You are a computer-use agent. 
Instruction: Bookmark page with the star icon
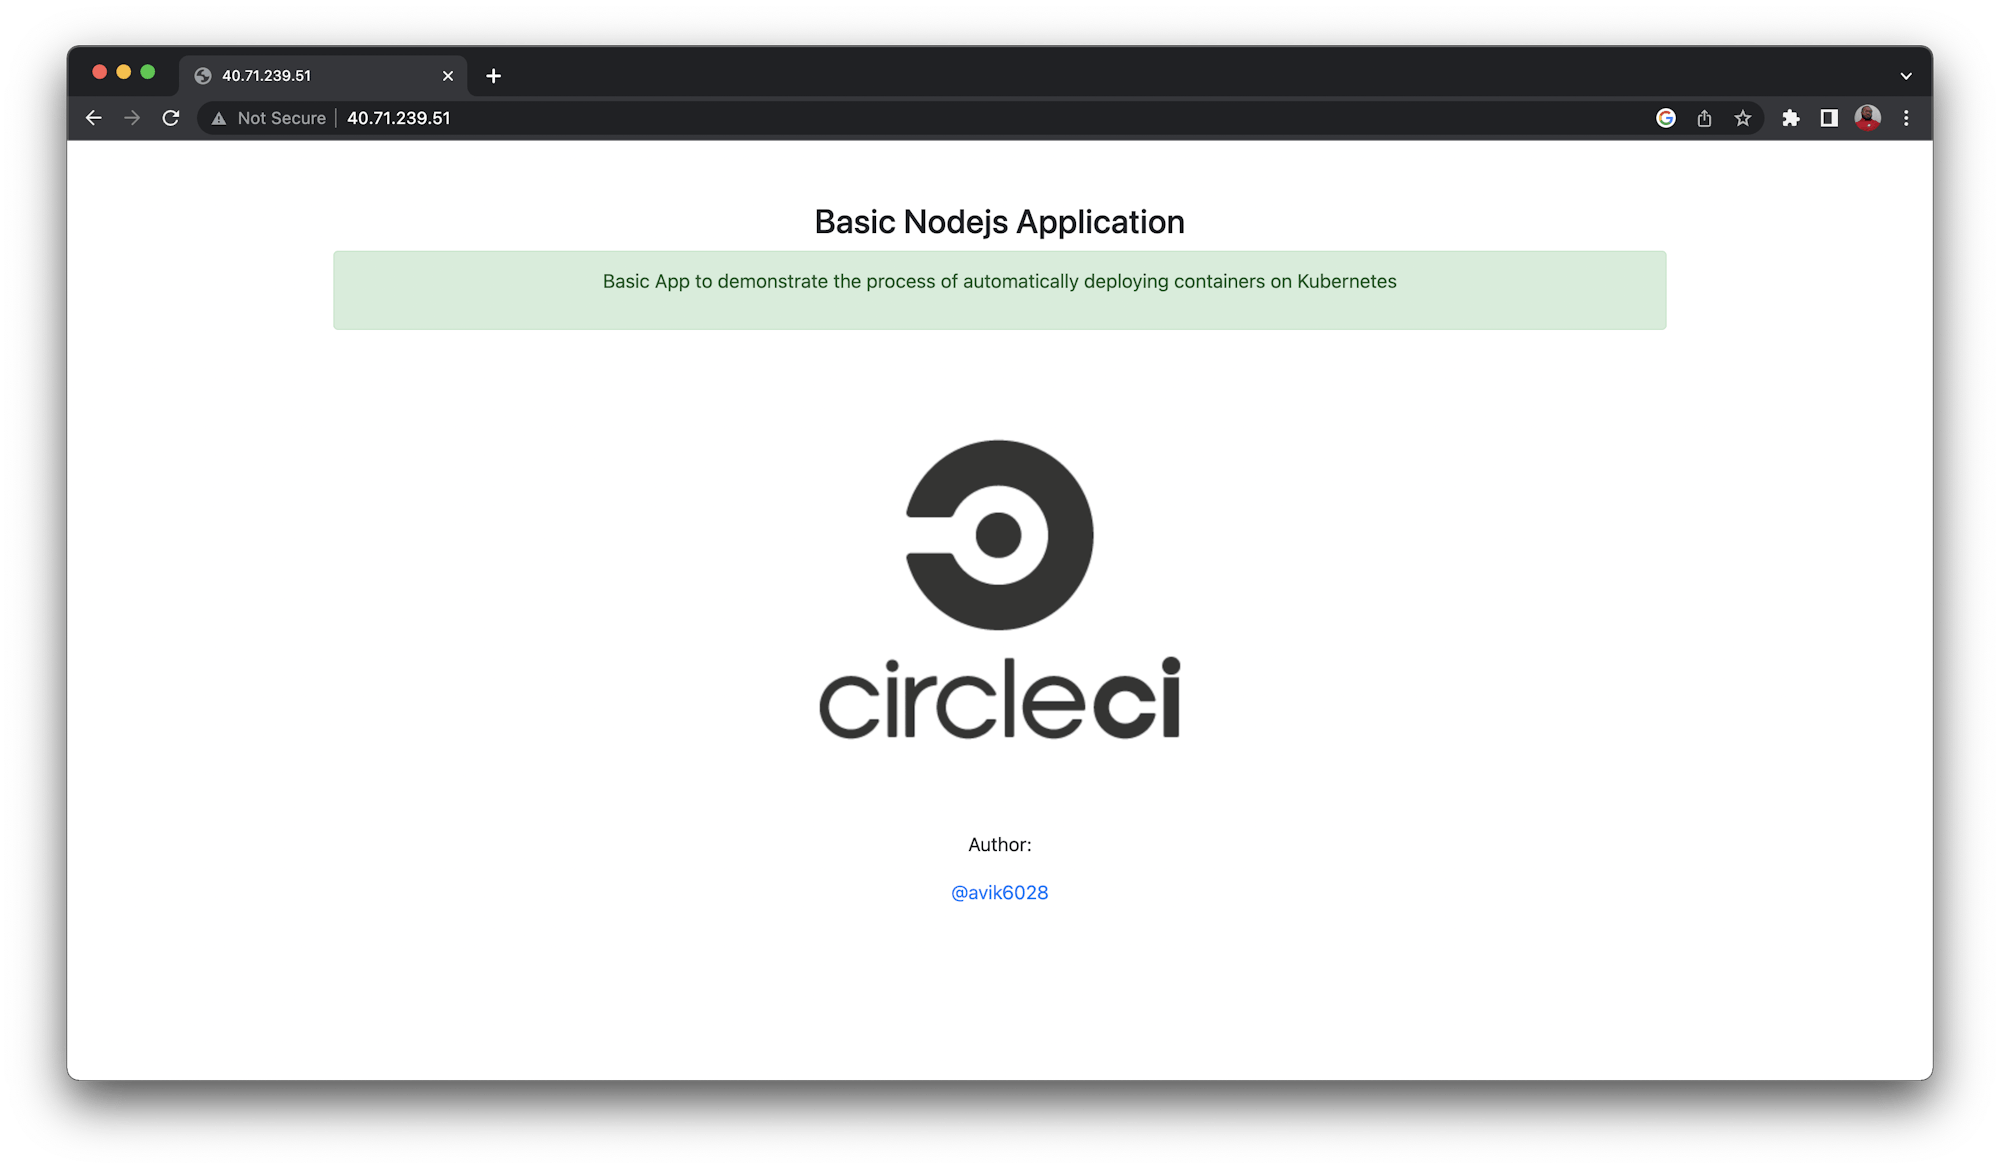coord(1743,118)
